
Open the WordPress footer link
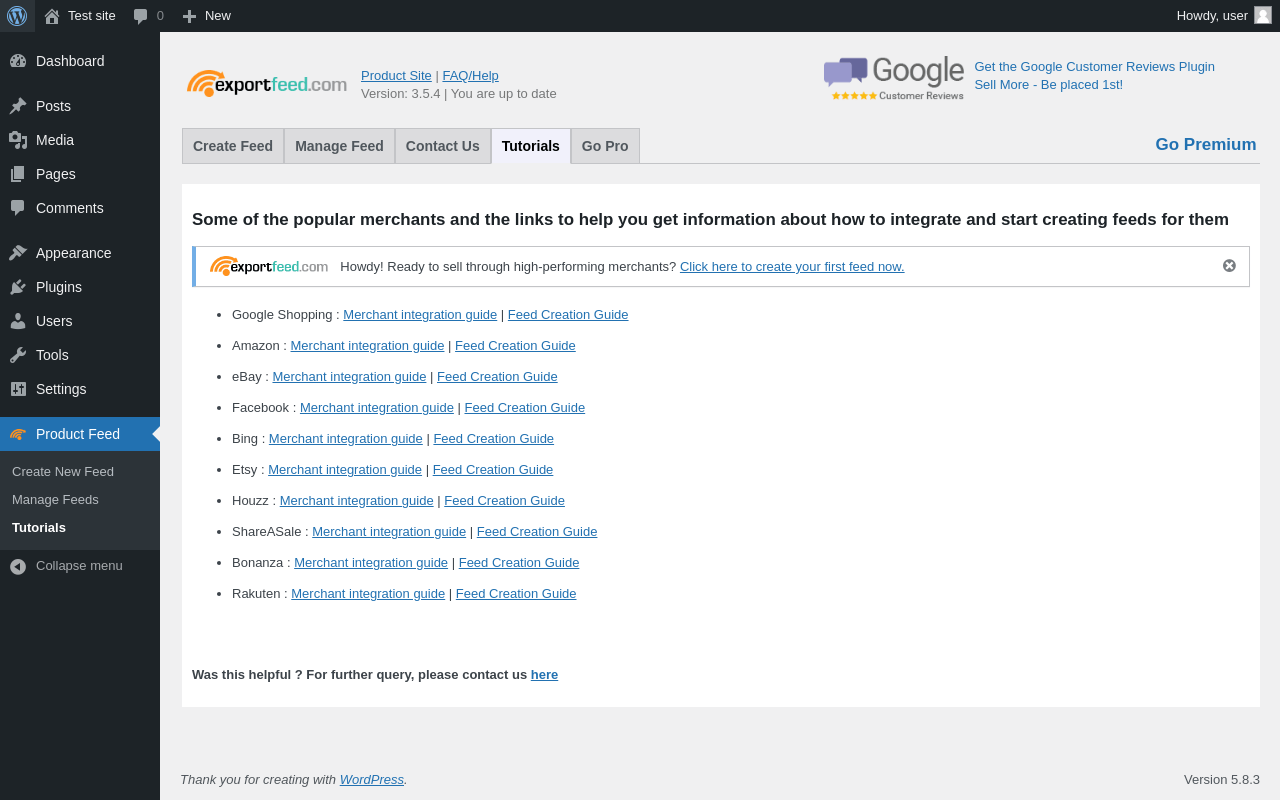(372, 780)
